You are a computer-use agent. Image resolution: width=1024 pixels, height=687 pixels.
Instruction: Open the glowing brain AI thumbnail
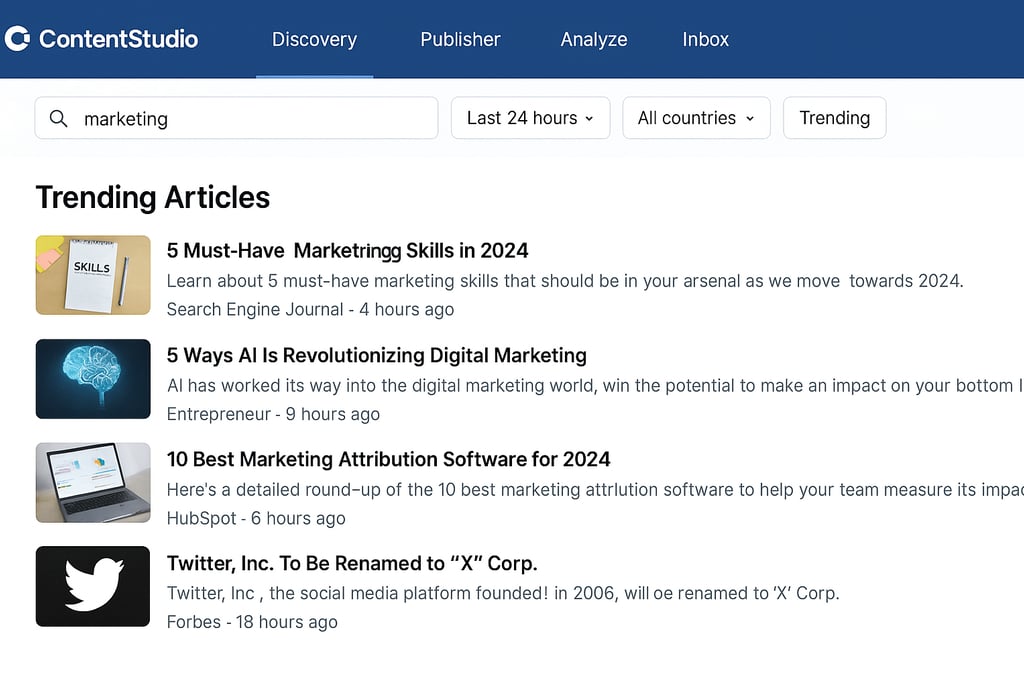coord(93,379)
